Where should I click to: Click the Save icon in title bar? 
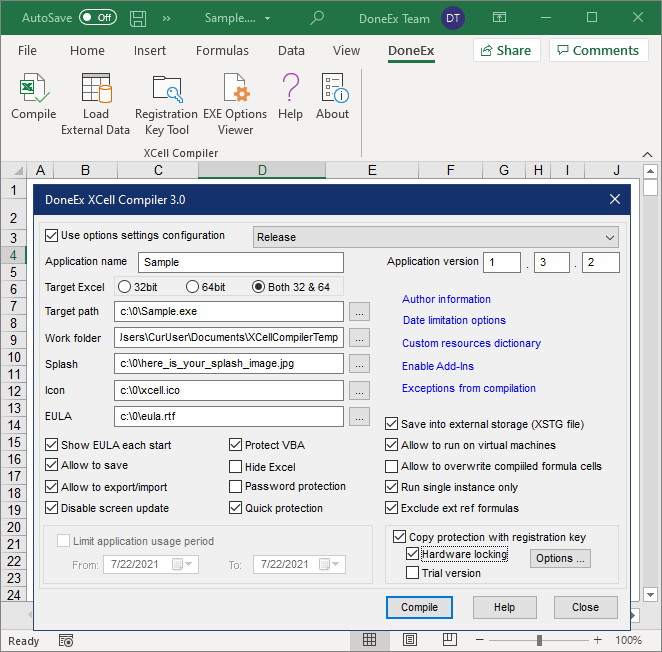pos(138,18)
